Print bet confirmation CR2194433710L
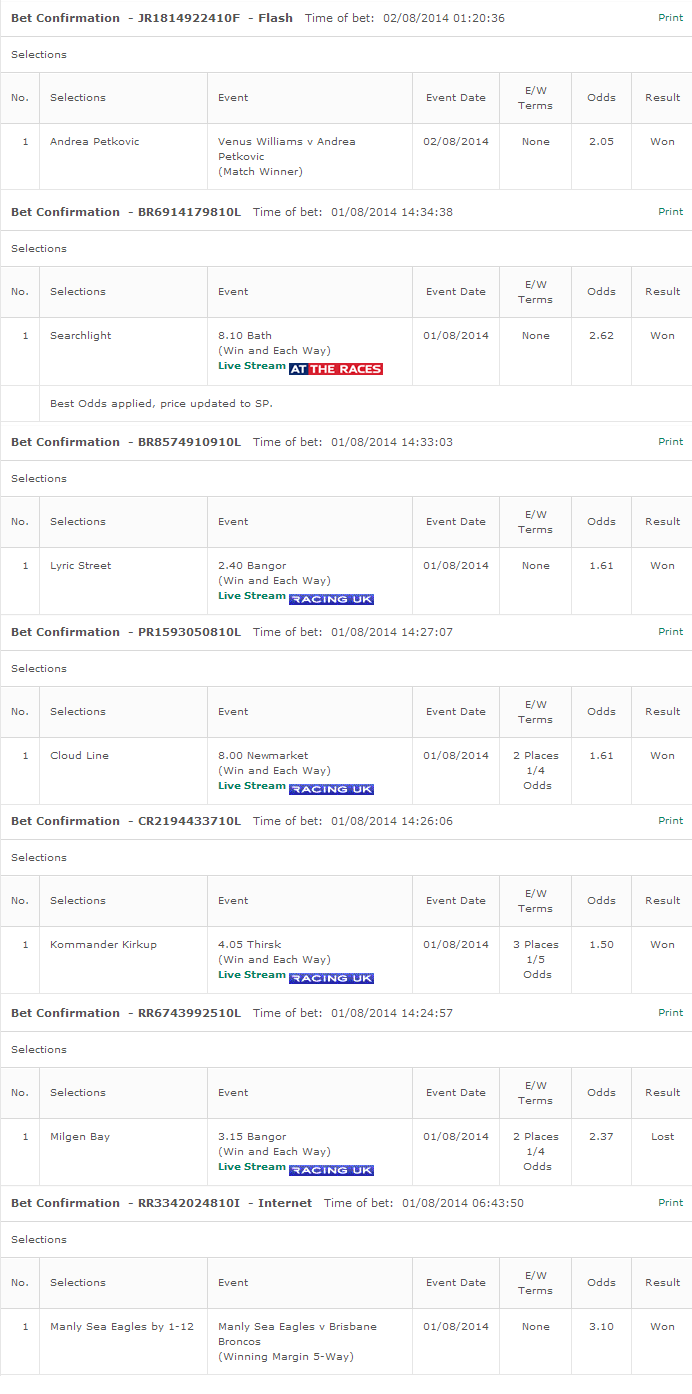692x1394 pixels. tap(671, 821)
